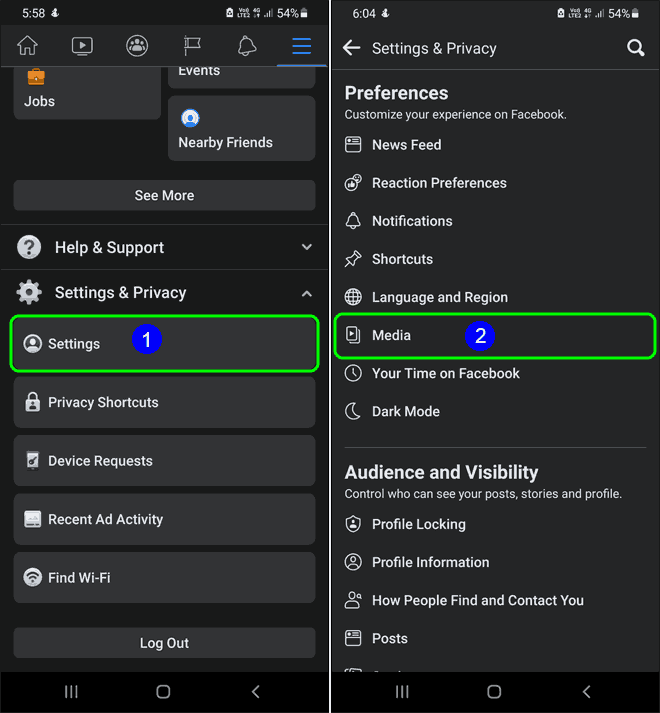
Task: Tap Android back button on right phone
Action: [587, 692]
